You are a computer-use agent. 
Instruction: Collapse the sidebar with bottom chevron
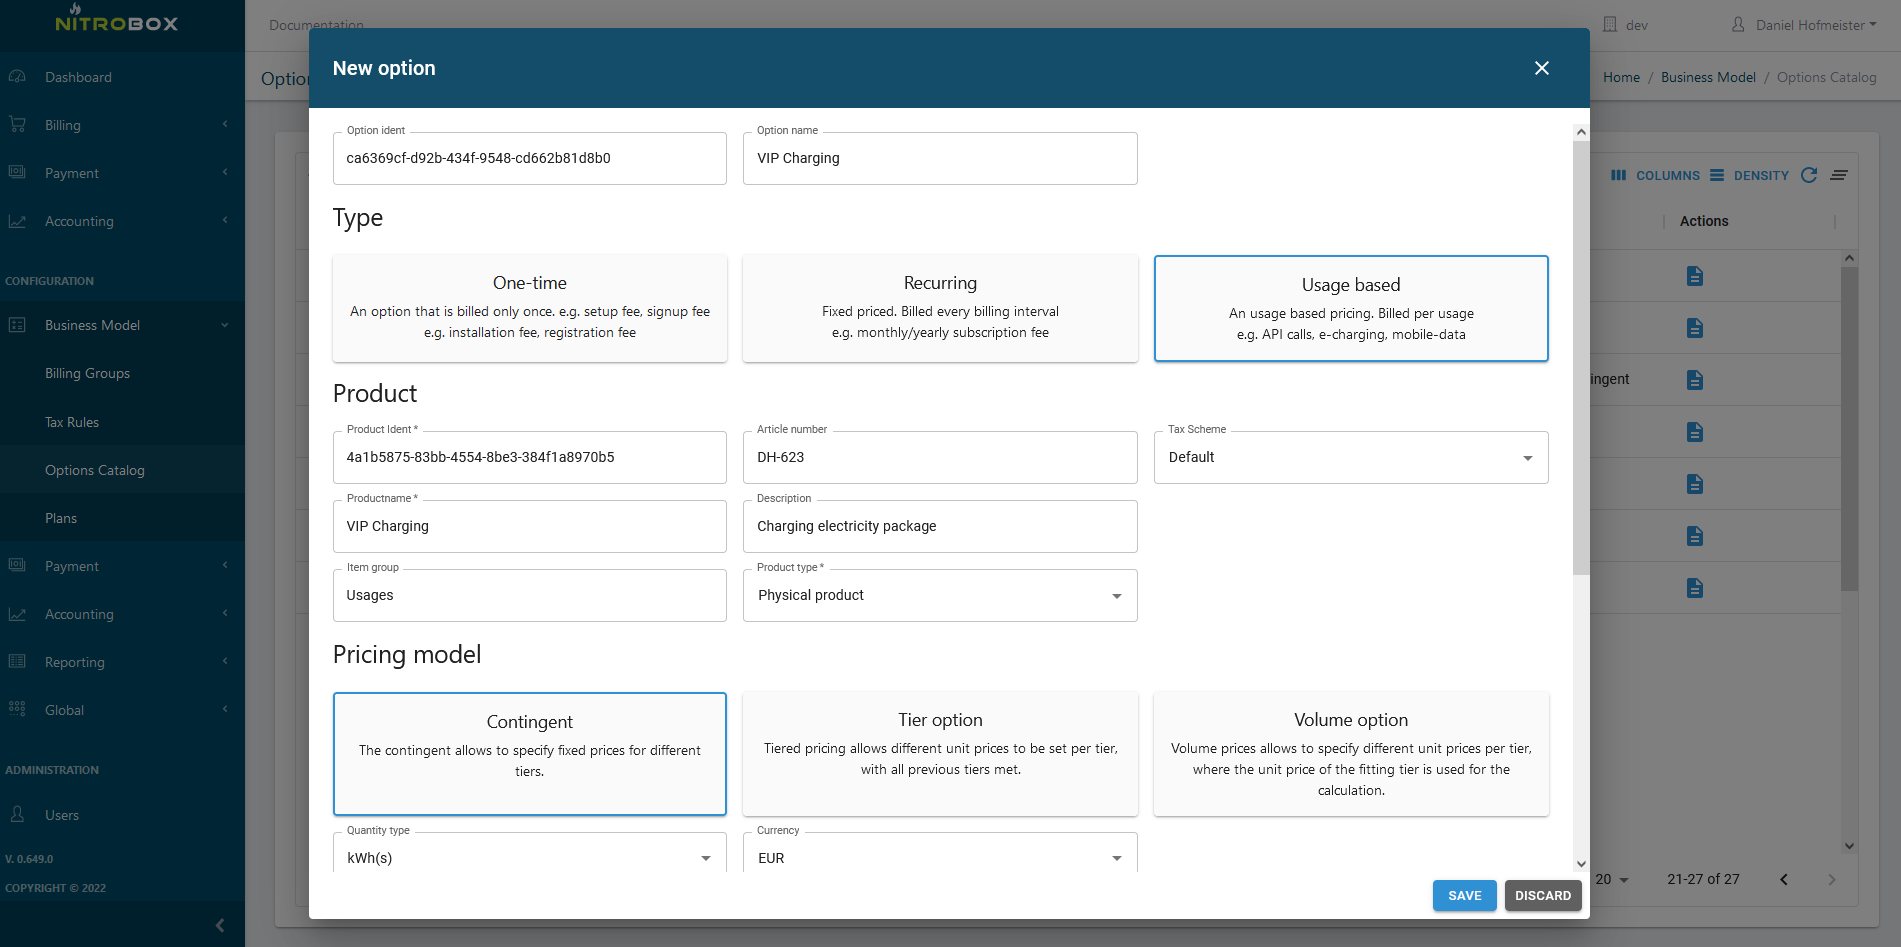pos(220,925)
